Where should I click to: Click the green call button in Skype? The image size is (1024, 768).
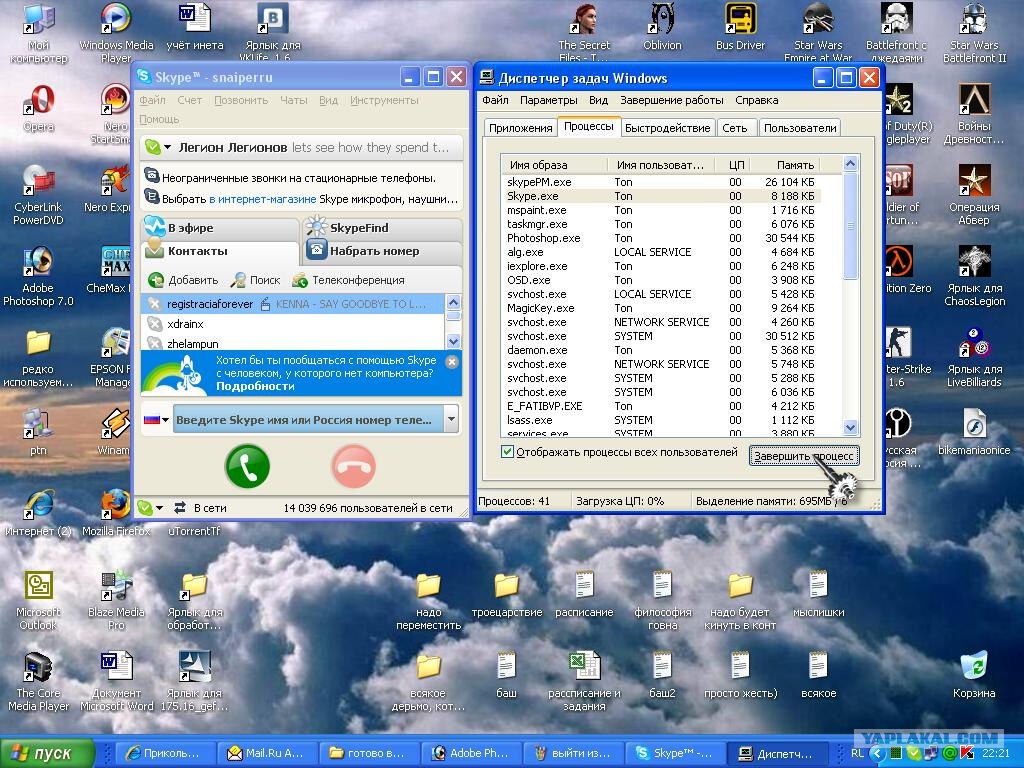[x=248, y=466]
